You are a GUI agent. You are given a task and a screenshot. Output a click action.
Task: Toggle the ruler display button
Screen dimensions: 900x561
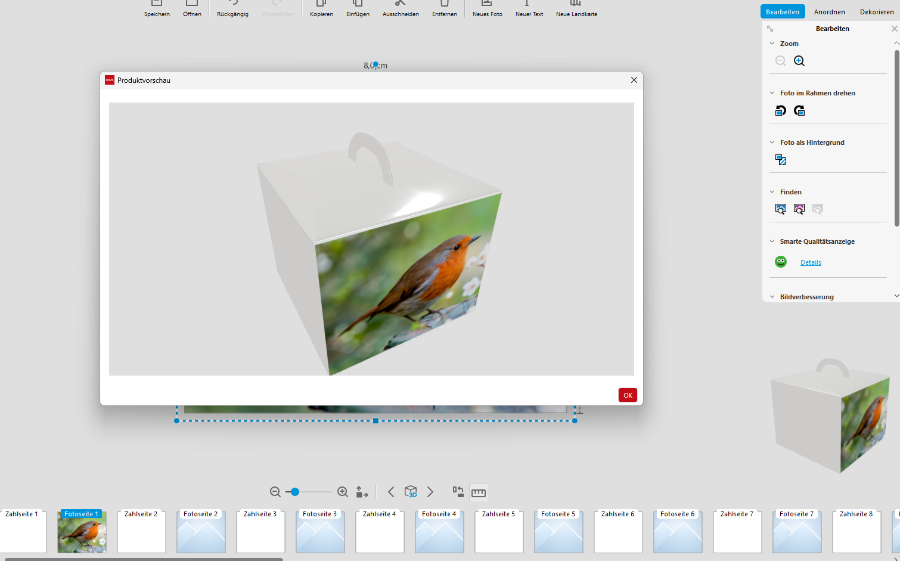tap(478, 492)
